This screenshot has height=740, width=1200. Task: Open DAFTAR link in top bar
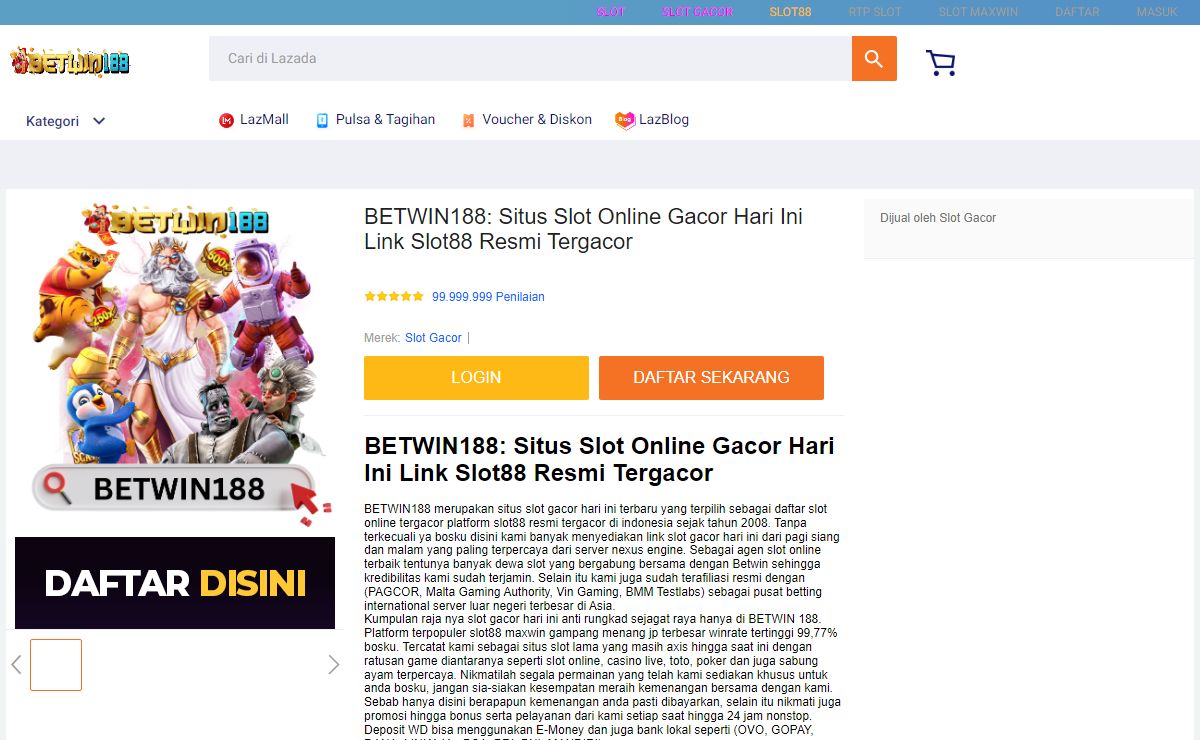(1077, 12)
